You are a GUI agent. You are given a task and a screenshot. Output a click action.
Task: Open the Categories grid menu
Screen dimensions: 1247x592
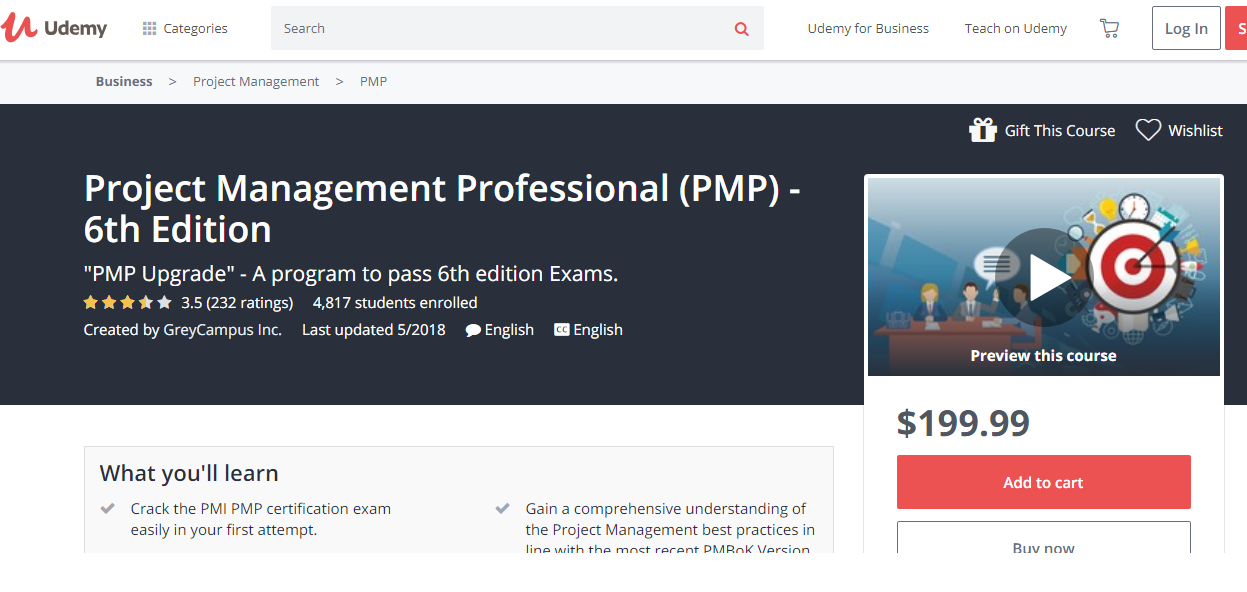pyautogui.click(x=185, y=28)
